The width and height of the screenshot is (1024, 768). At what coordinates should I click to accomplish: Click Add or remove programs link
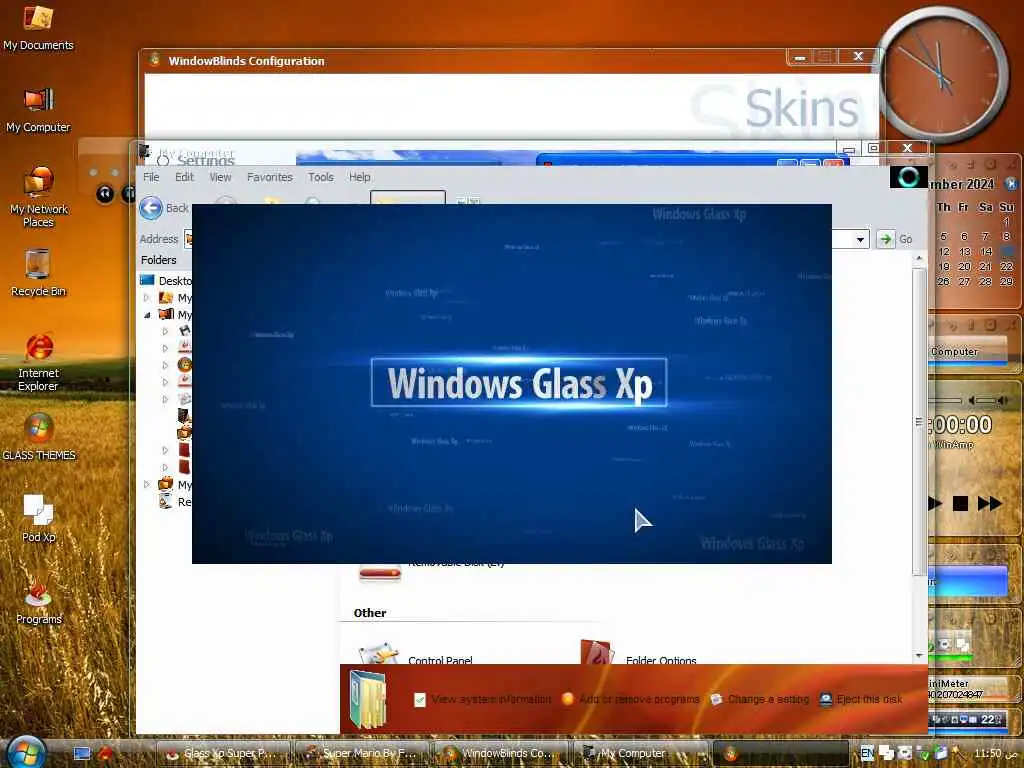(639, 699)
